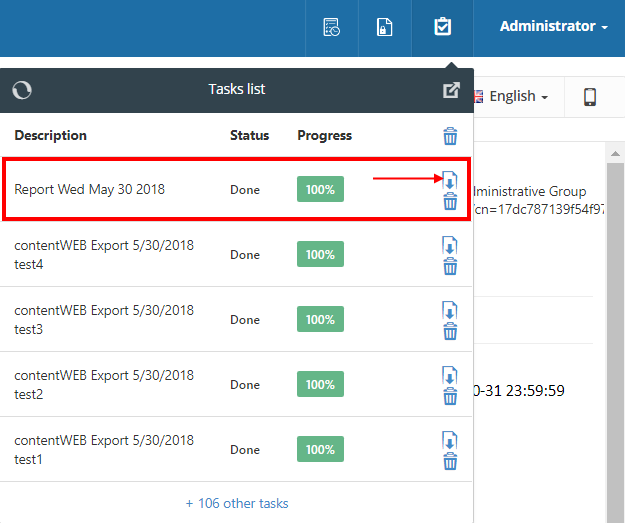Image resolution: width=625 pixels, height=523 pixels.
Task: Download contentWEB Export test3 file
Action: 450,311
